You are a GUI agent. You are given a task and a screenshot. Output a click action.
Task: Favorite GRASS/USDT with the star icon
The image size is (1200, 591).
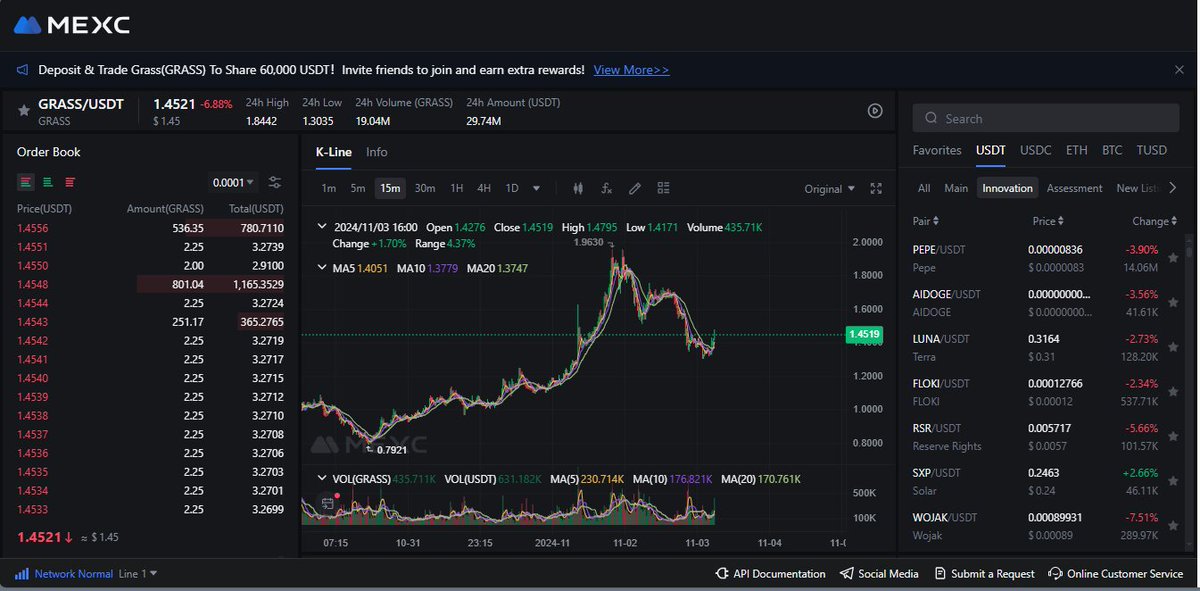click(x=23, y=110)
